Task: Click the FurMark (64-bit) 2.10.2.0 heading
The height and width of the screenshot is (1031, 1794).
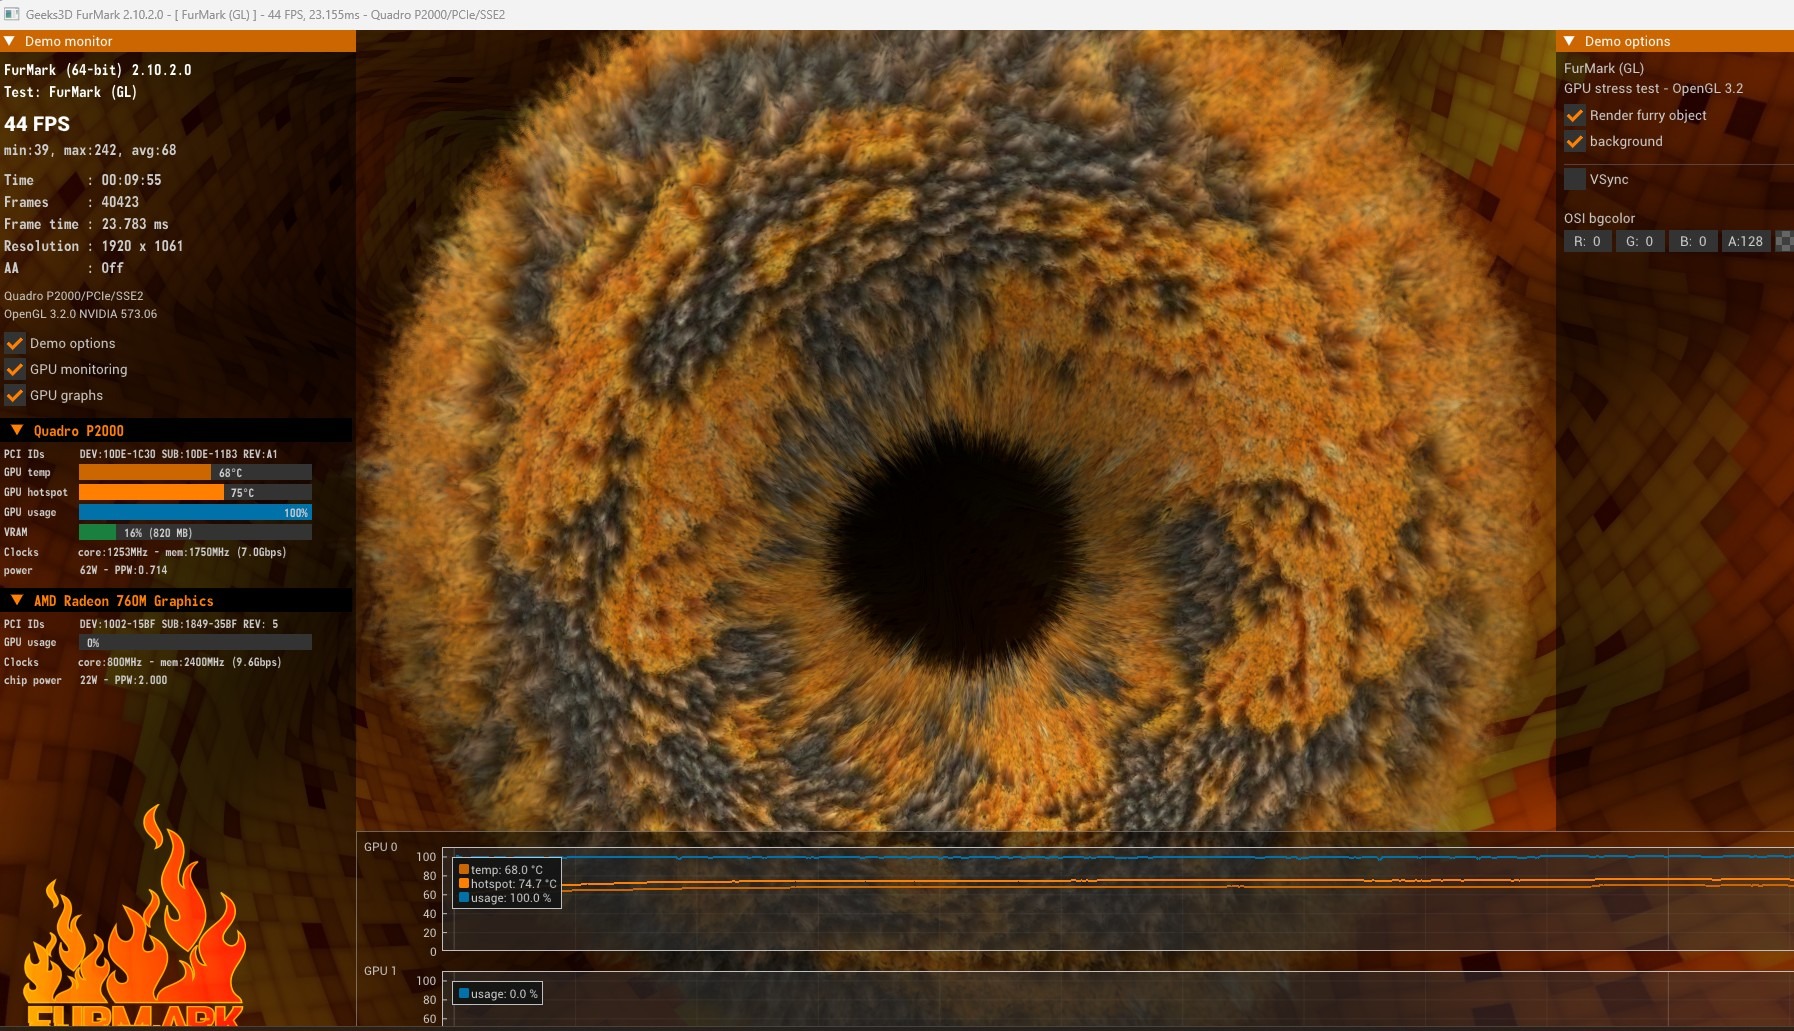Action: 97,70
